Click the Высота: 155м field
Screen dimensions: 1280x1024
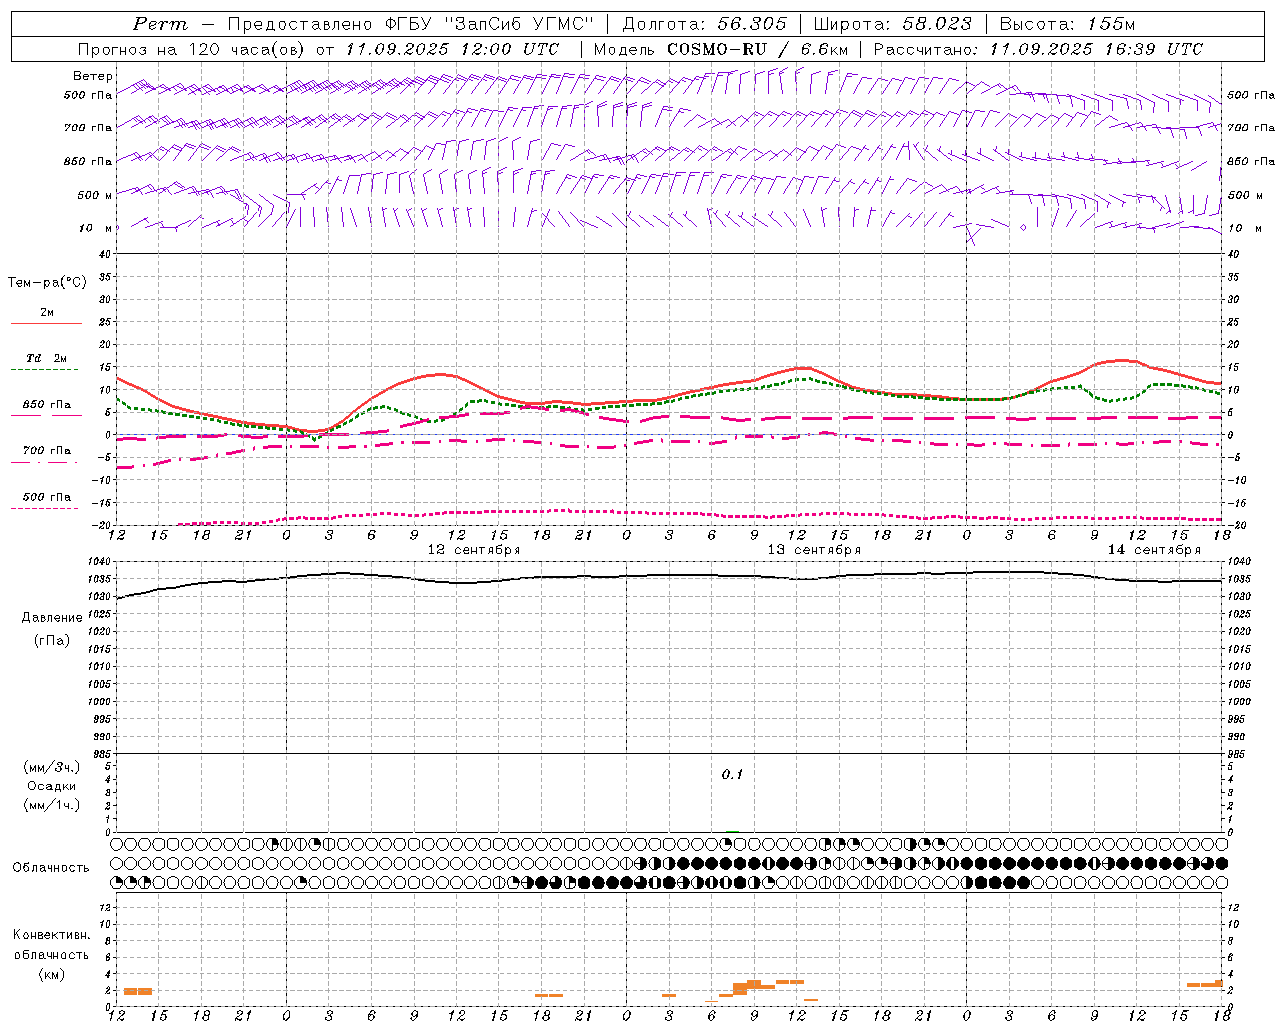pos(1067,24)
